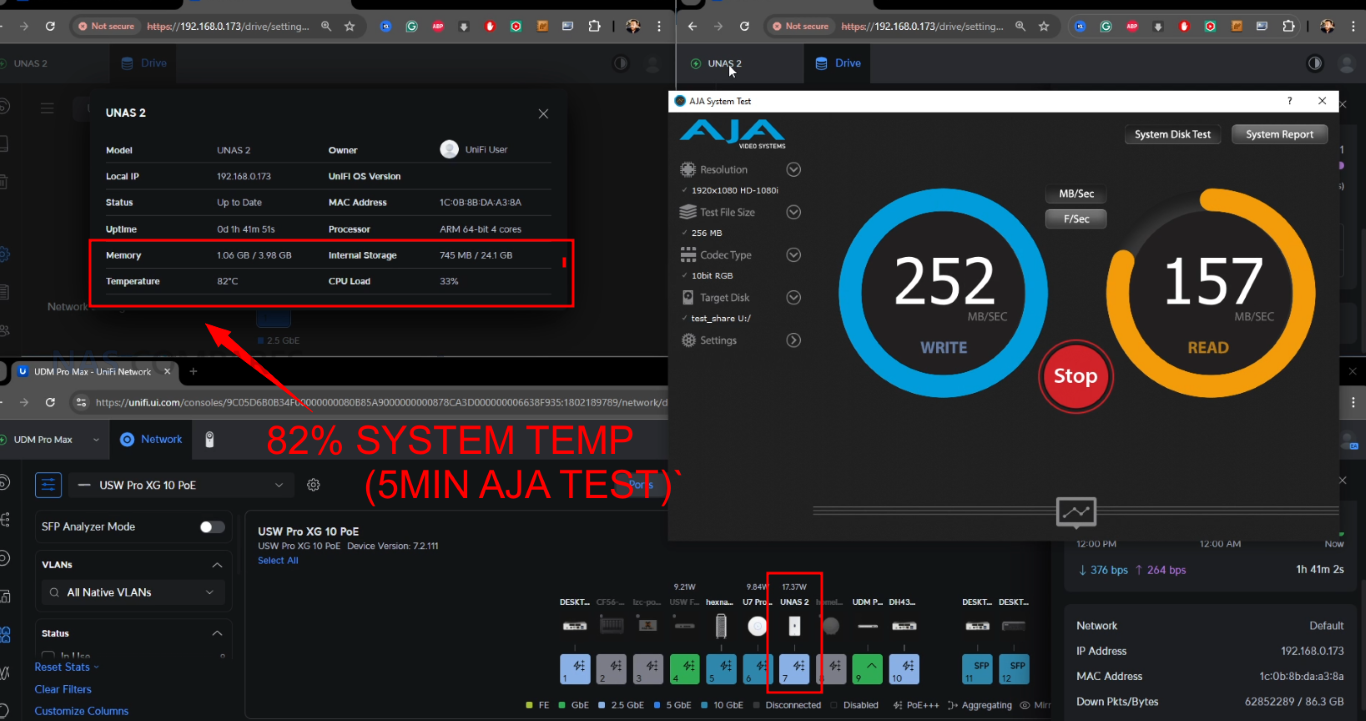
Task: Open the System Report in AJA
Action: pos(1280,134)
